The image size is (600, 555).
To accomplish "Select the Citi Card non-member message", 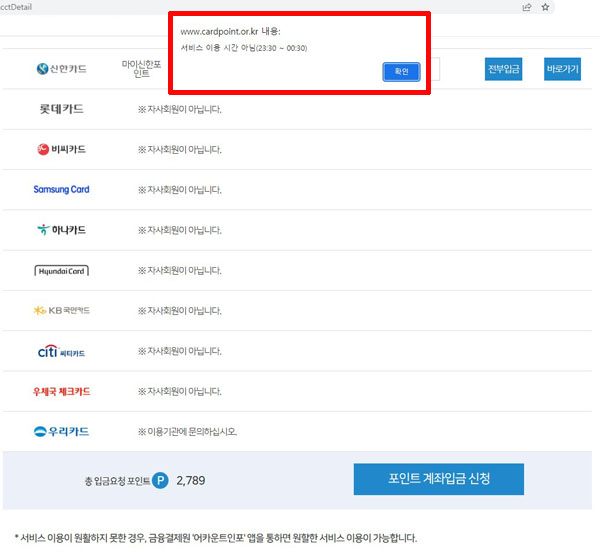I will pos(180,351).
